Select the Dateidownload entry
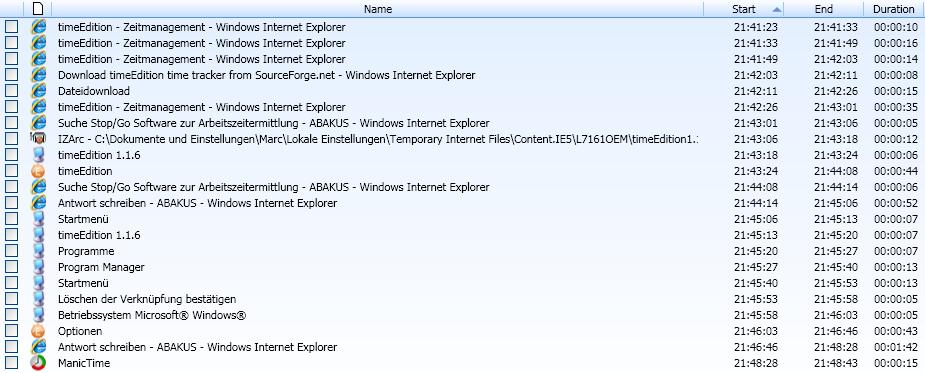Screen dimensions: 925x373 click(x=94, y=91)
